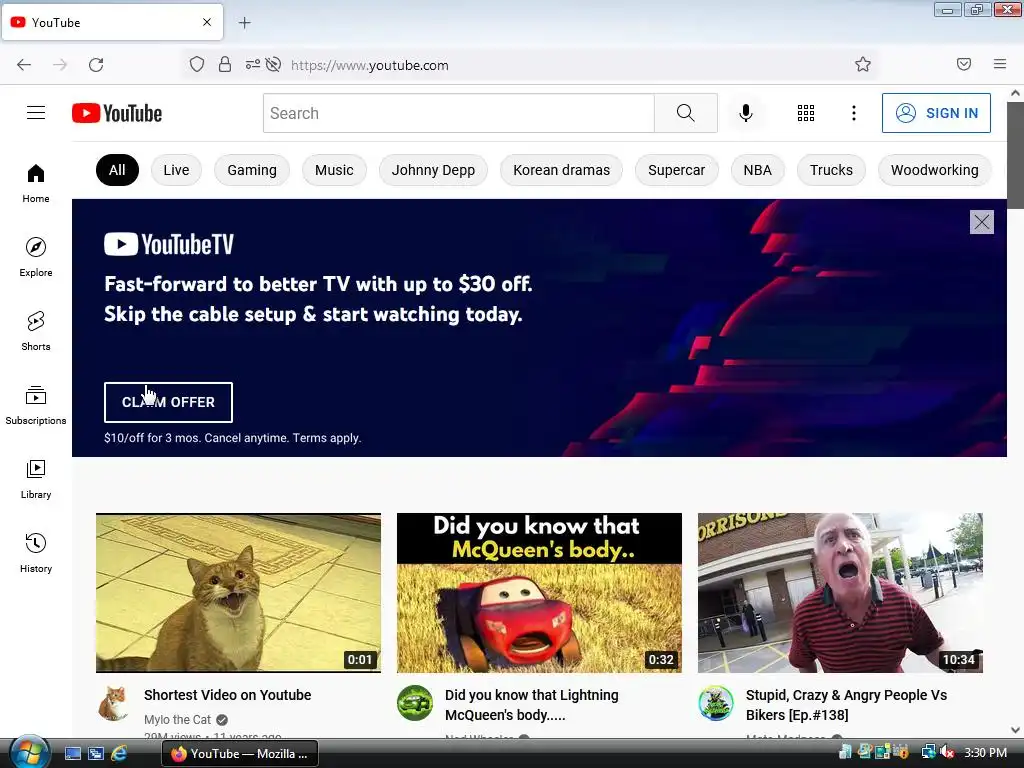
Task: Click the site security padlock icon
Action: click(x=225, y=65)
